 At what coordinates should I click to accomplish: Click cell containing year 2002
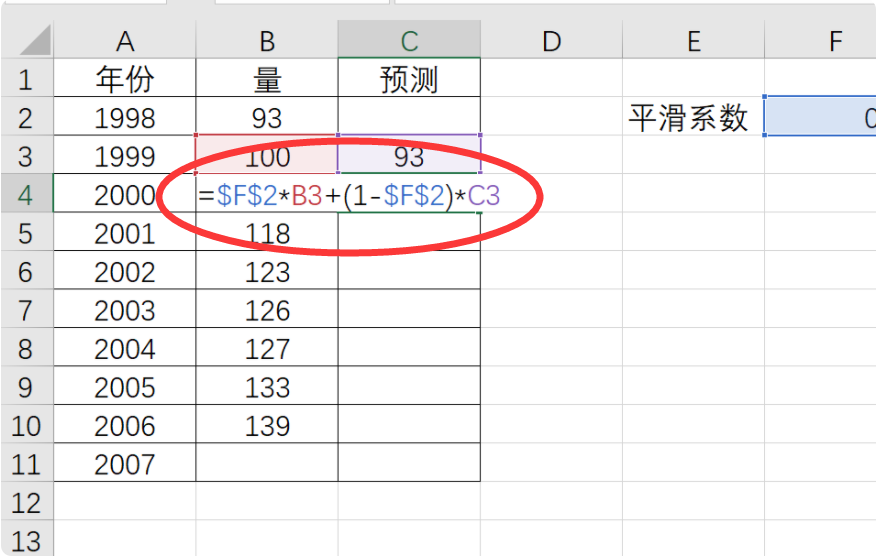(125, 270)
